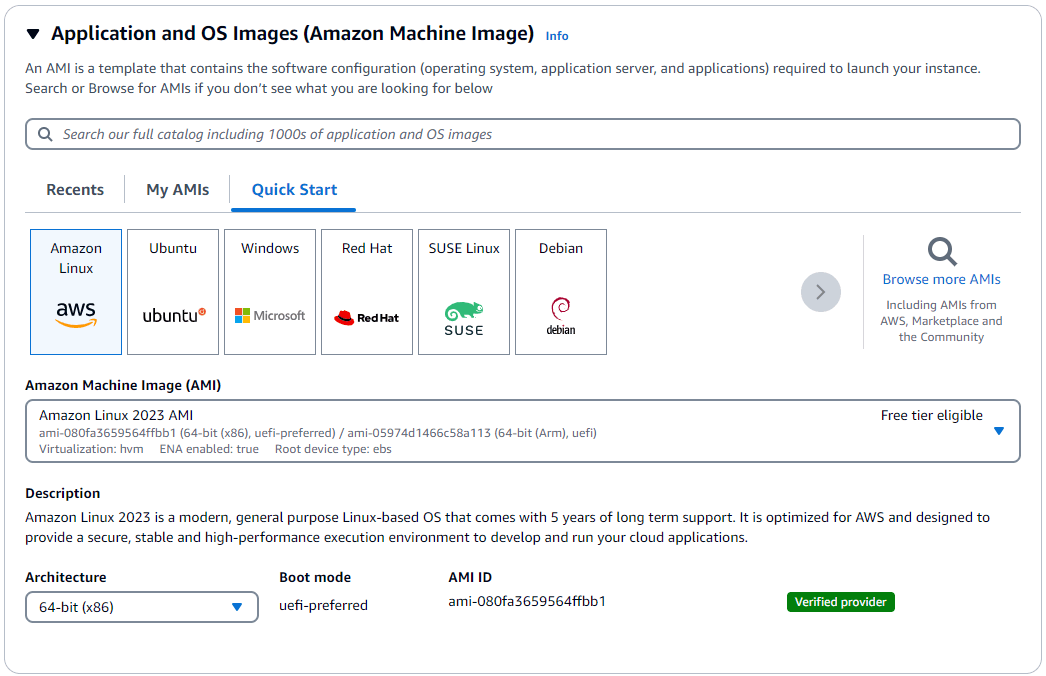Click the right arrow to see more OS cards
The height and width of the screenshot is (676, 1046).
(820, 291)
